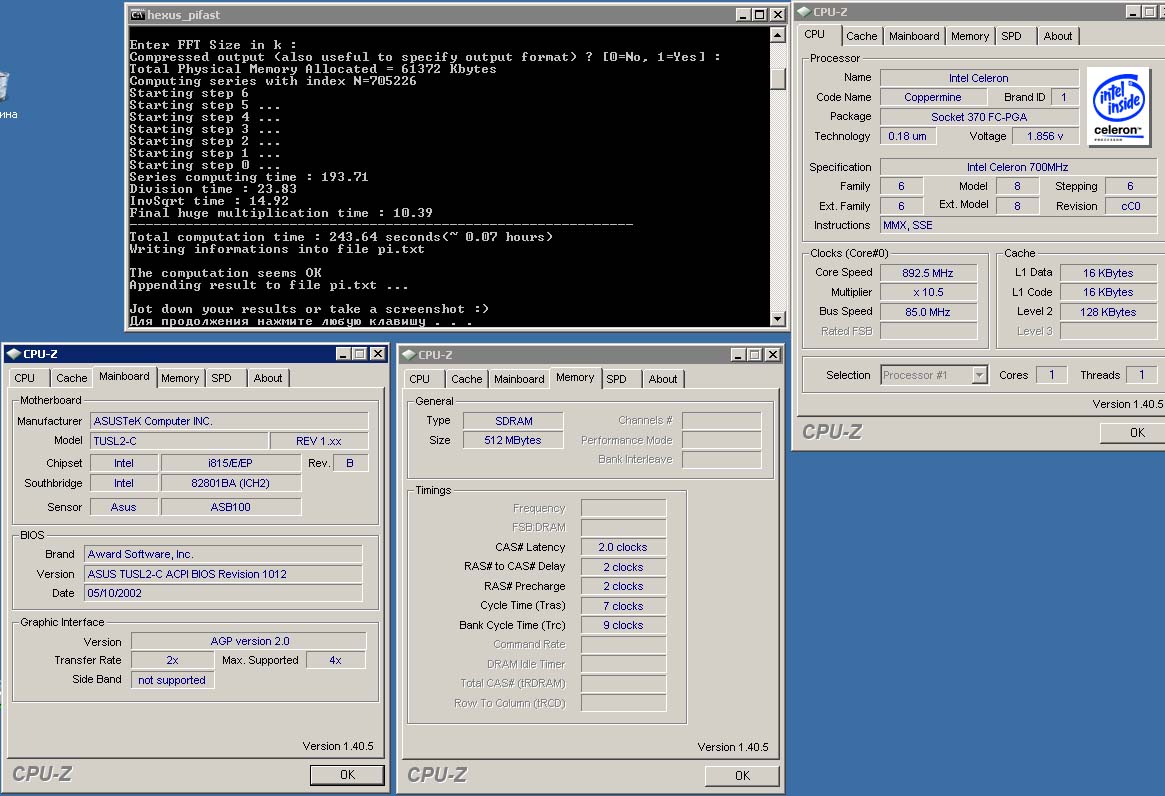Select Cache tab in Mainboard window
1165x796 pixels.
tap(71, 378)
